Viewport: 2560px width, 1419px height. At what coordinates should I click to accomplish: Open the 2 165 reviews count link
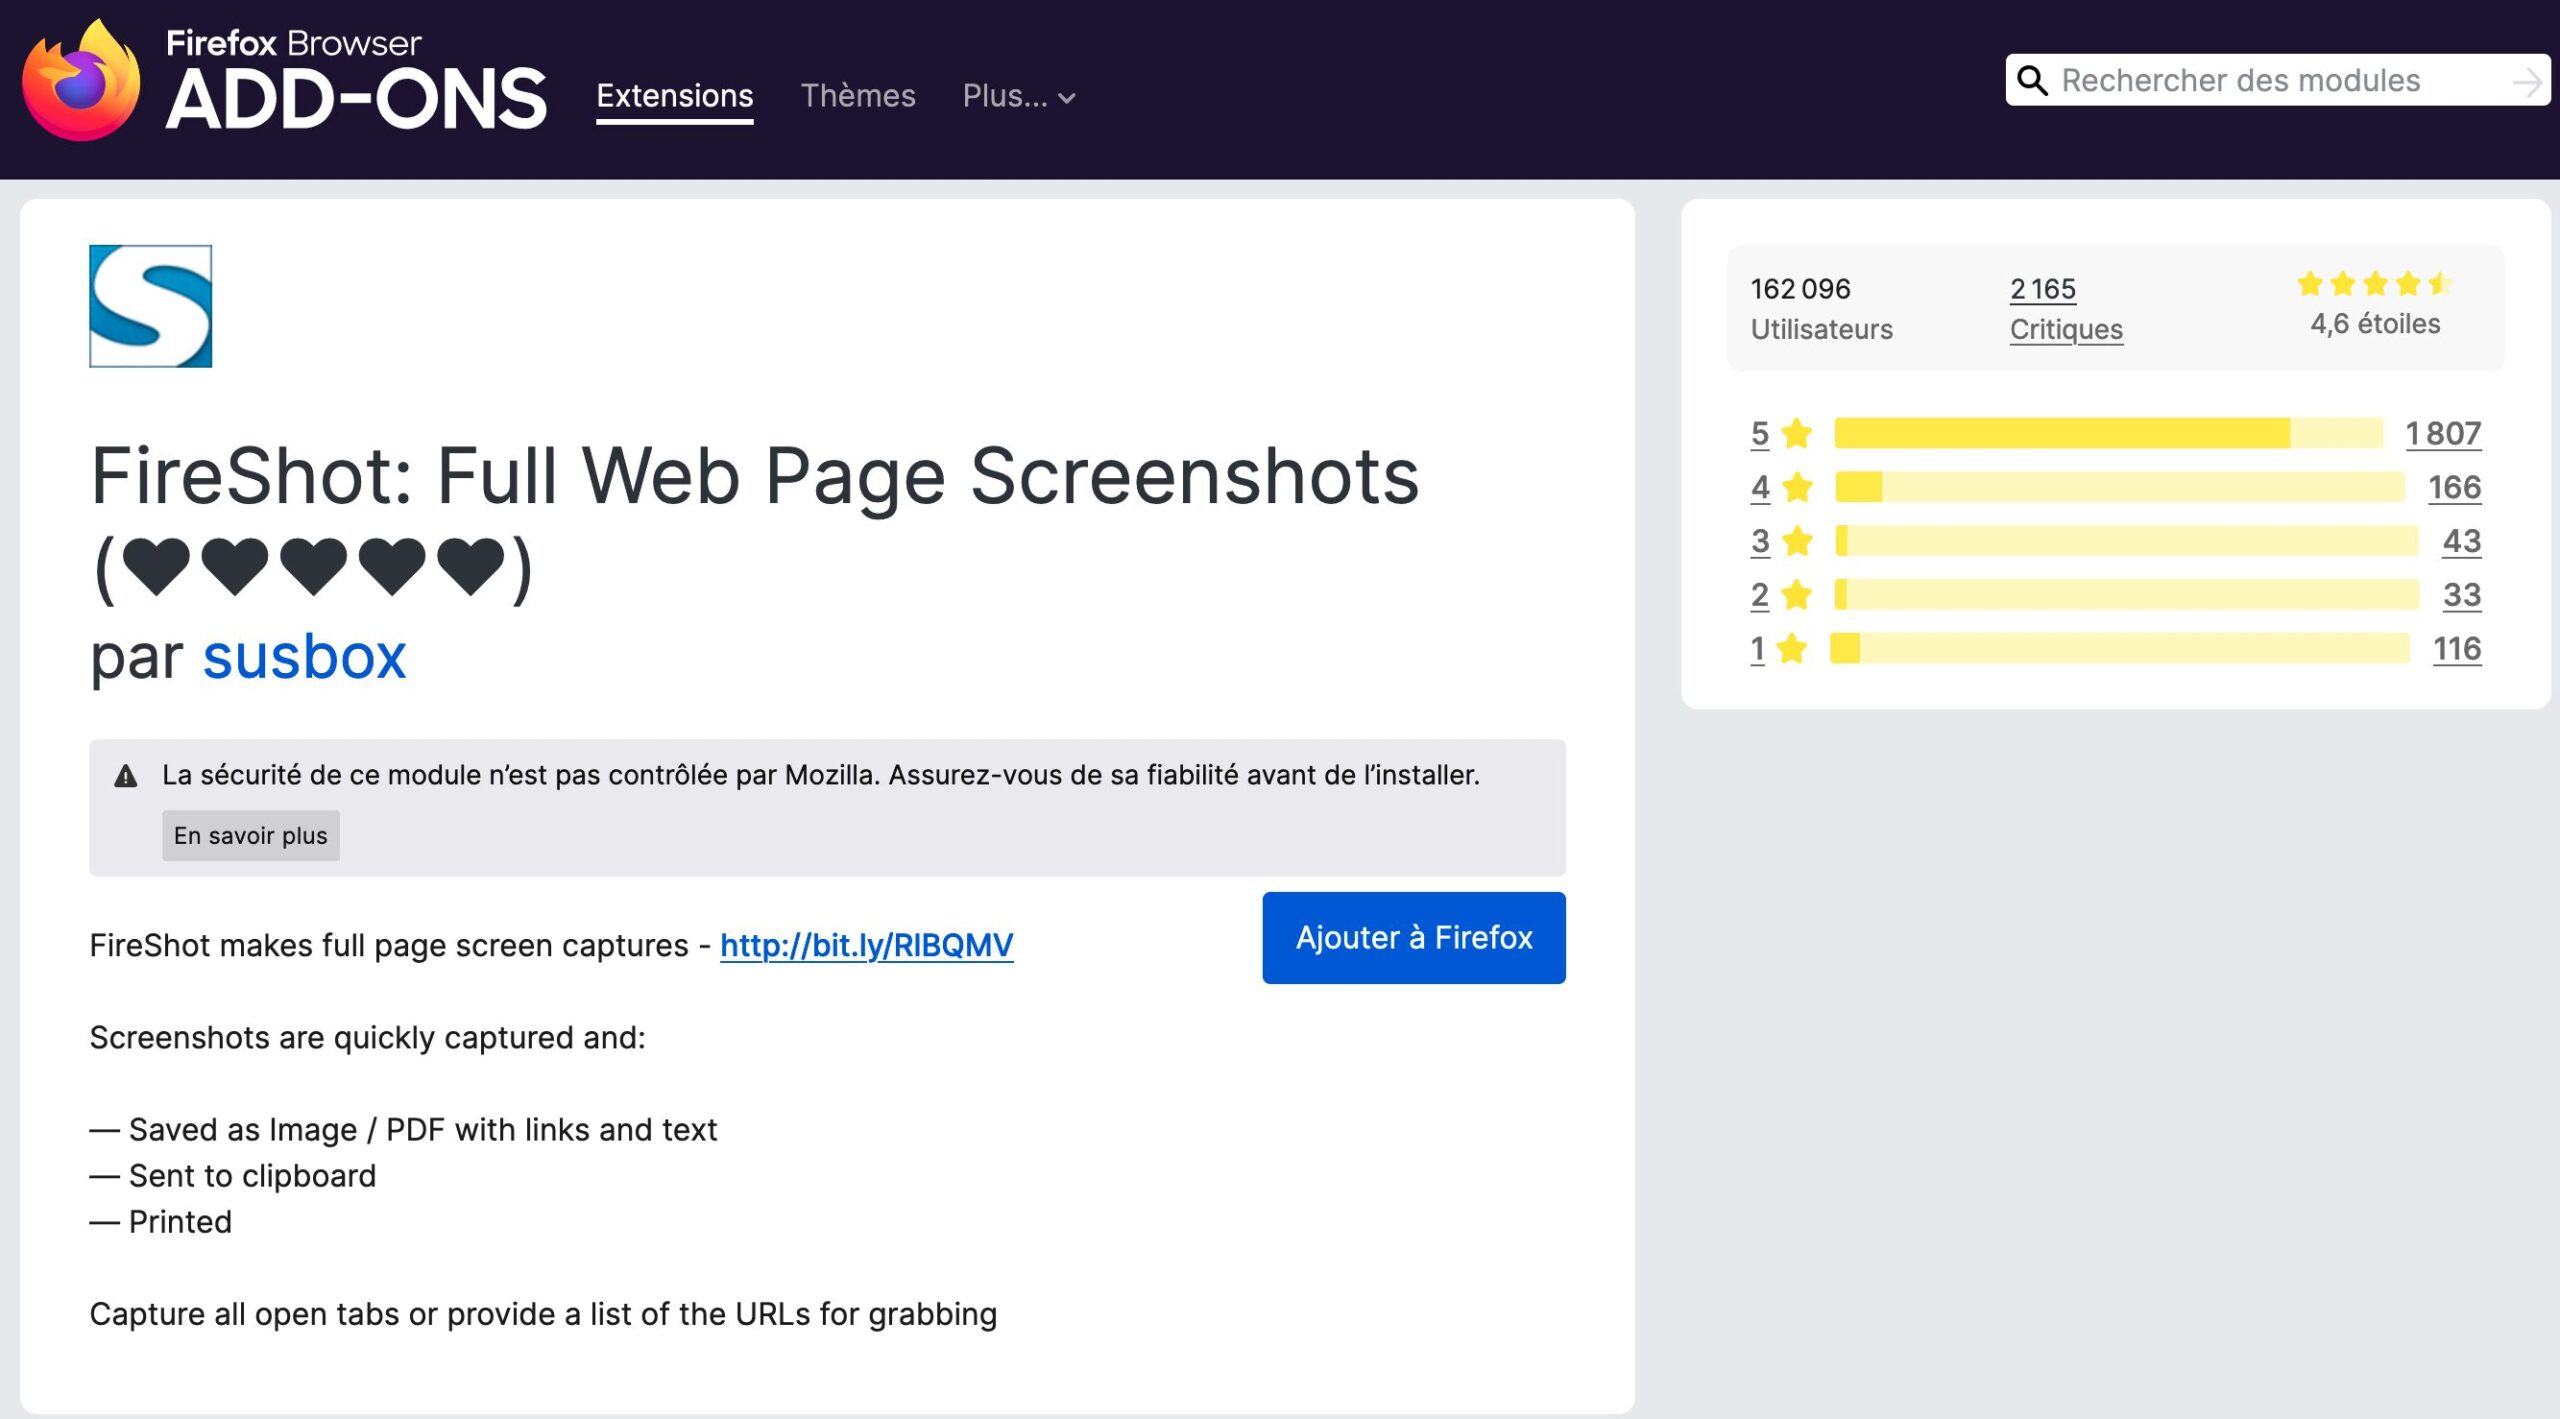pyautogui.click(x=2043, y=289)
